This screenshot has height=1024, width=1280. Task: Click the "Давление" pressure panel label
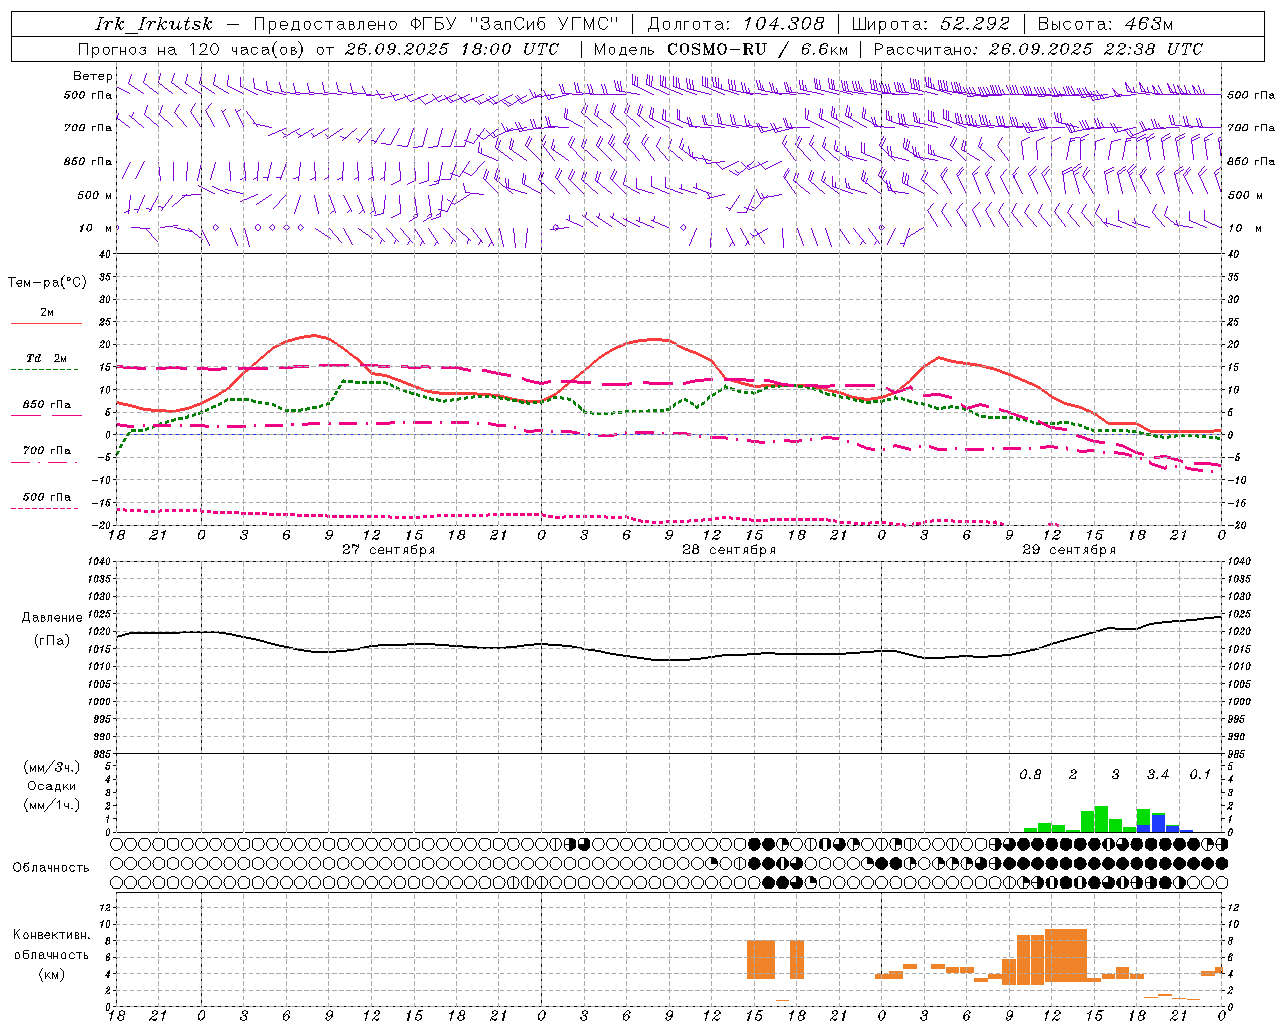coord(52,618)
